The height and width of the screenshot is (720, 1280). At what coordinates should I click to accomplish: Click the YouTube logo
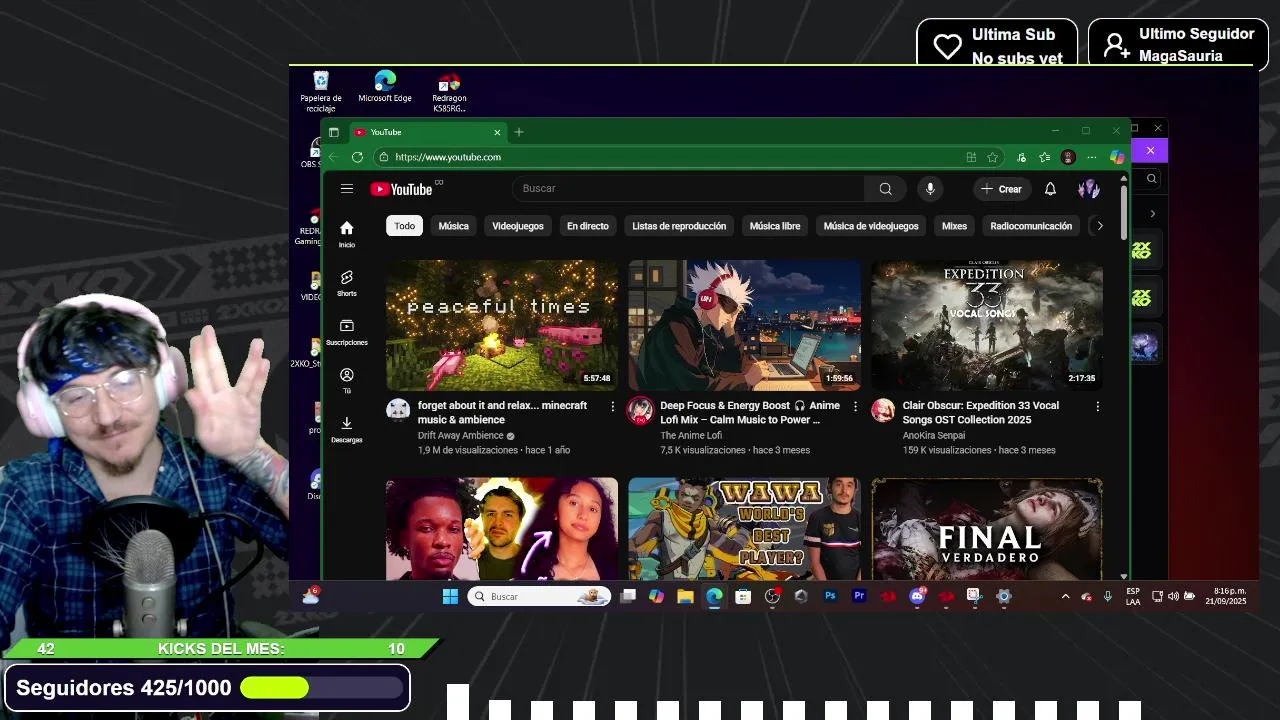click(401, 189)
